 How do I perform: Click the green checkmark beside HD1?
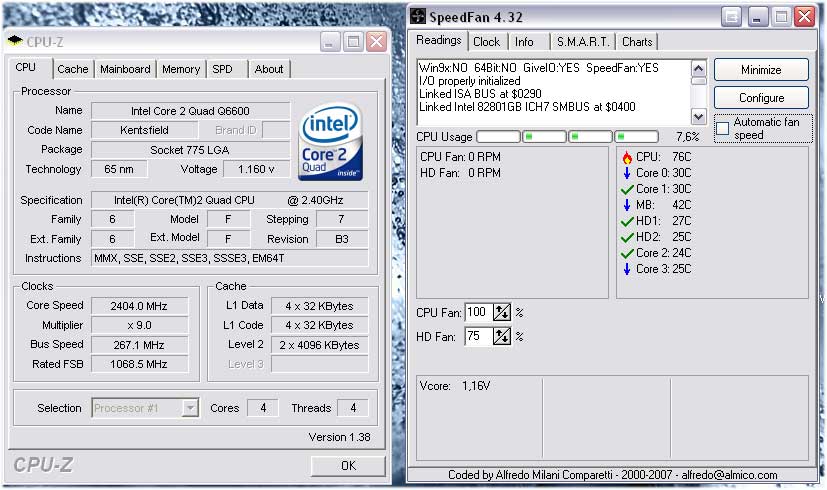point(627,221)
